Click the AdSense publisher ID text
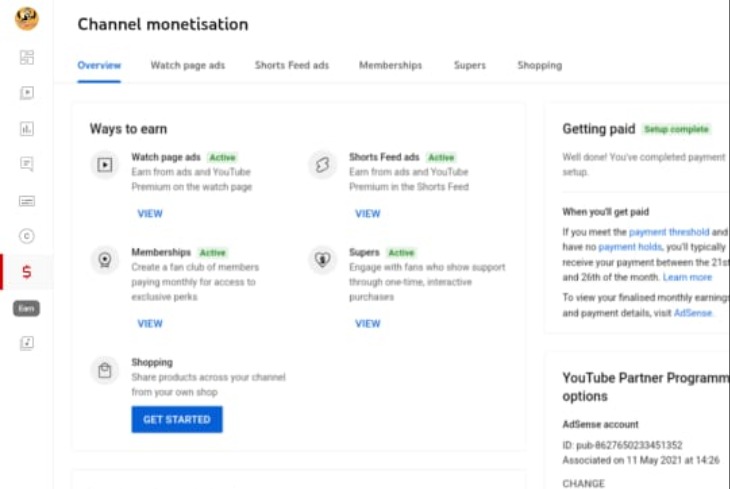Image resolution: width=730 pixels, height=489 pixels. click(622, 446)
